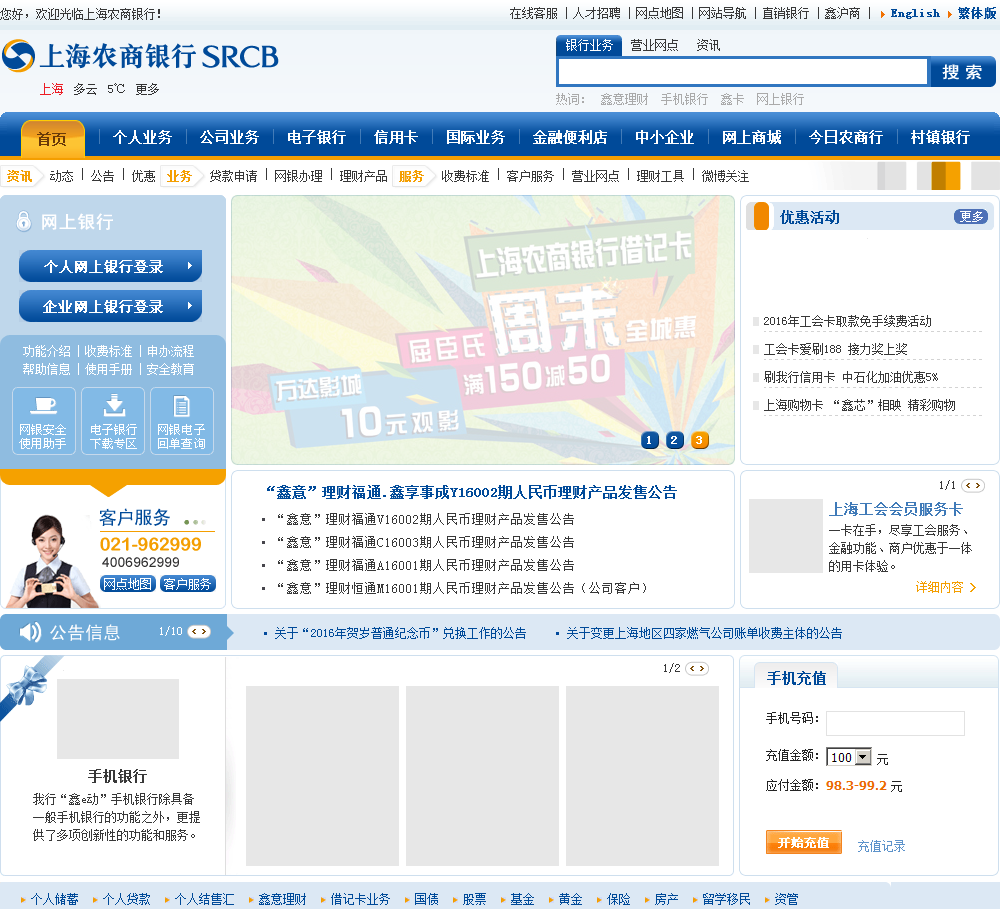1000x909 pixels.
Task: Open 客户服务 button under hotline
Action: pos(188,584)
